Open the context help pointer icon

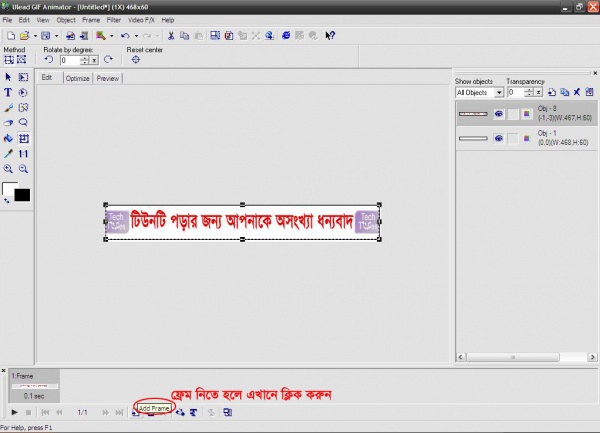pyautogui.click(x=330, y=36)
